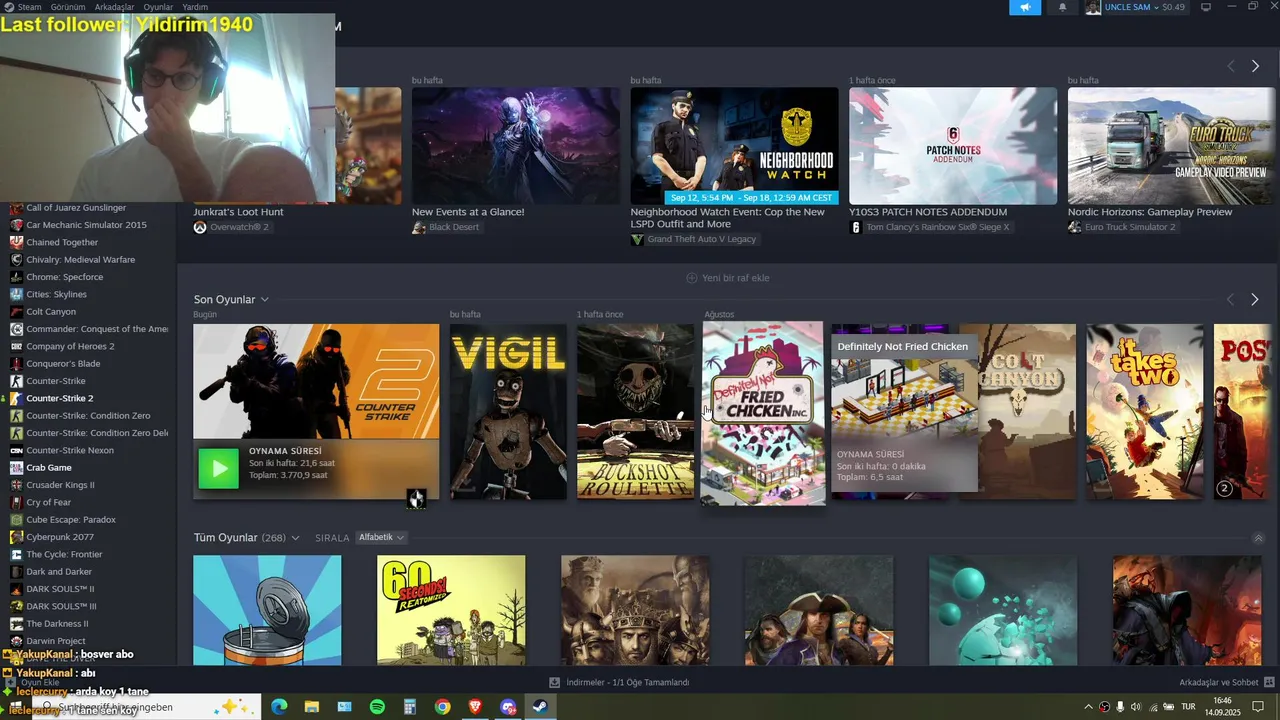The width and height of the screenshot is (1280, 720).
Task: Select Counter-Strike 2 in library list
Action: pyautogui.click(x=59, y=398)
